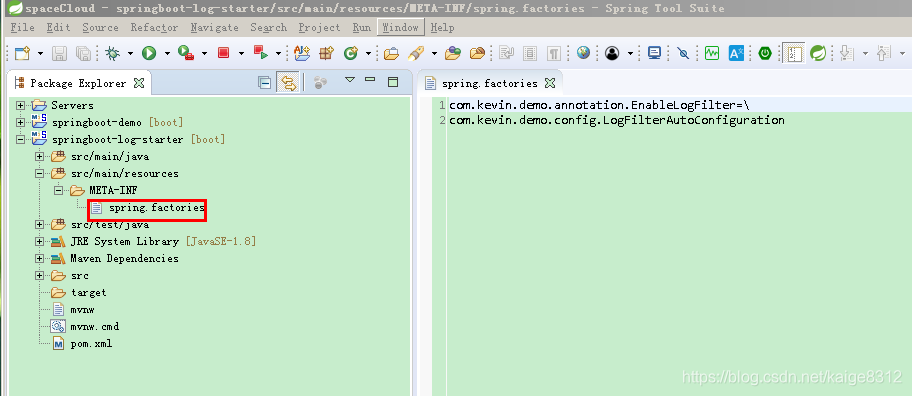Click the red Stop square icon
Screen dimensions: 912x396
tap(223, 53)
